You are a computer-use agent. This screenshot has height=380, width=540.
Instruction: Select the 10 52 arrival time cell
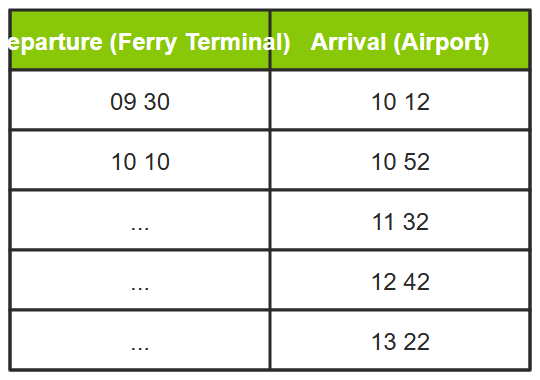400,160
